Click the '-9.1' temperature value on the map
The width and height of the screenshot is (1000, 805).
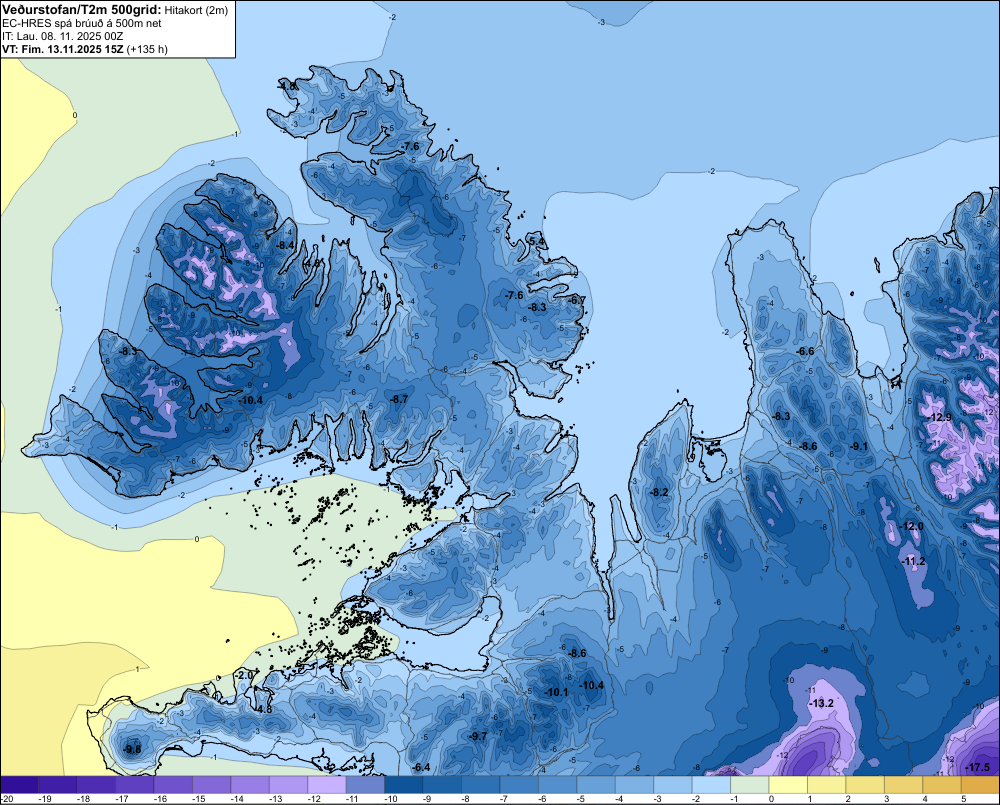click(859, 447)
